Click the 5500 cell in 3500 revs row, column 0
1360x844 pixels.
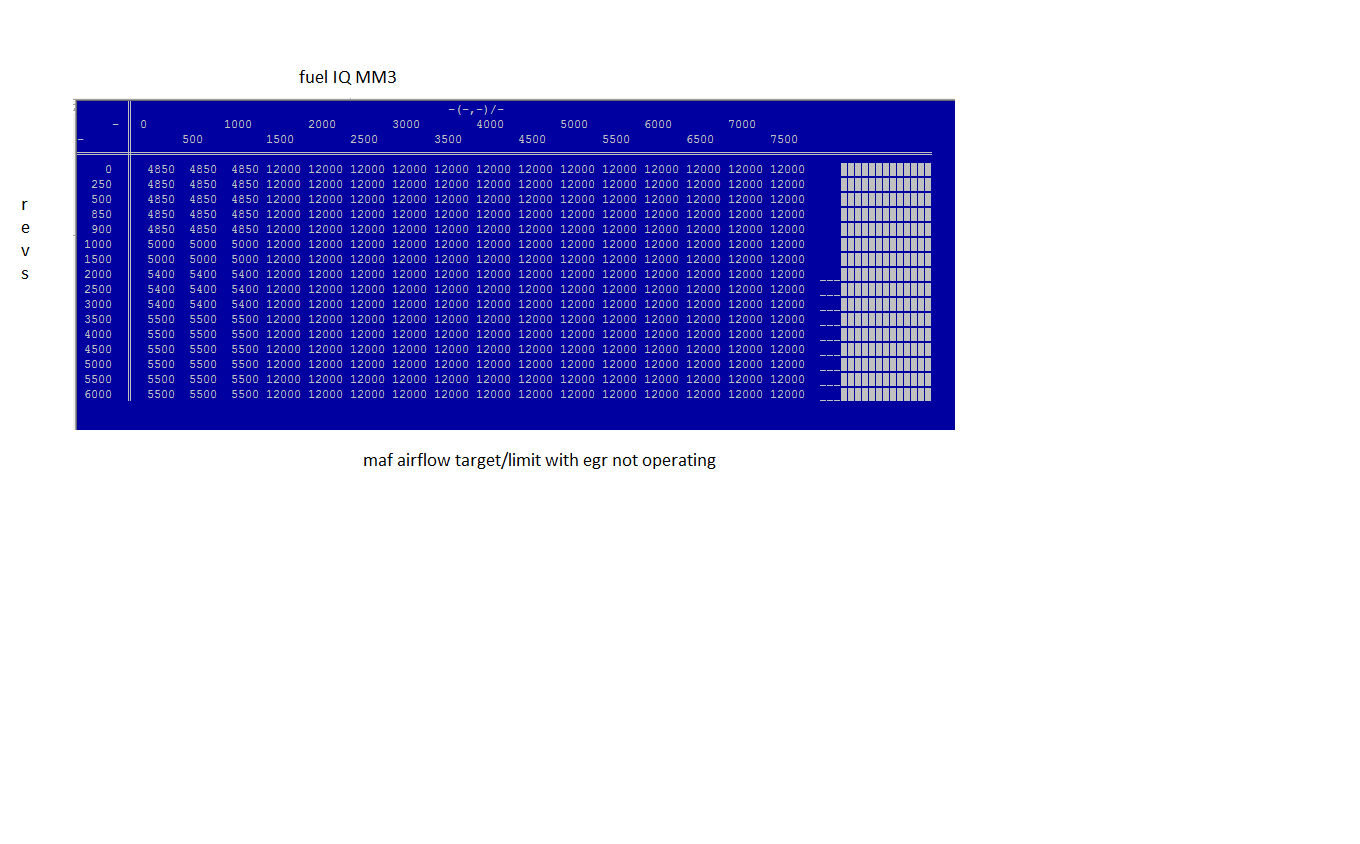point(161,320)
